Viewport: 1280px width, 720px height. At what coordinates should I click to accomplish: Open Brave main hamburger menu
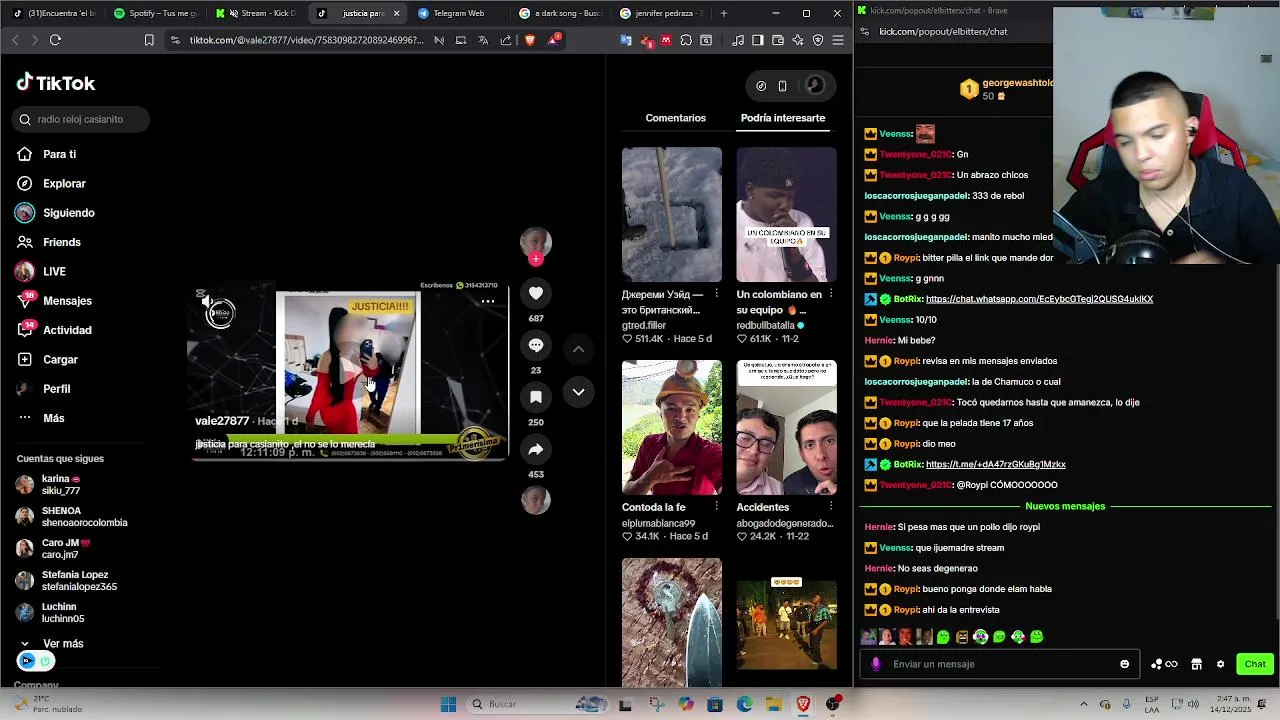(x=838, y=40)
